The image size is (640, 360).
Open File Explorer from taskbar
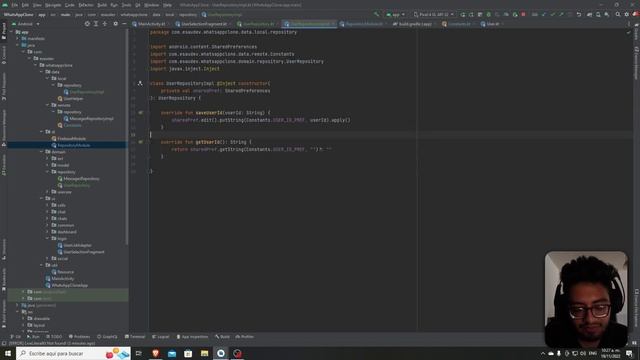pyautogui.click(x=204, y=353)
